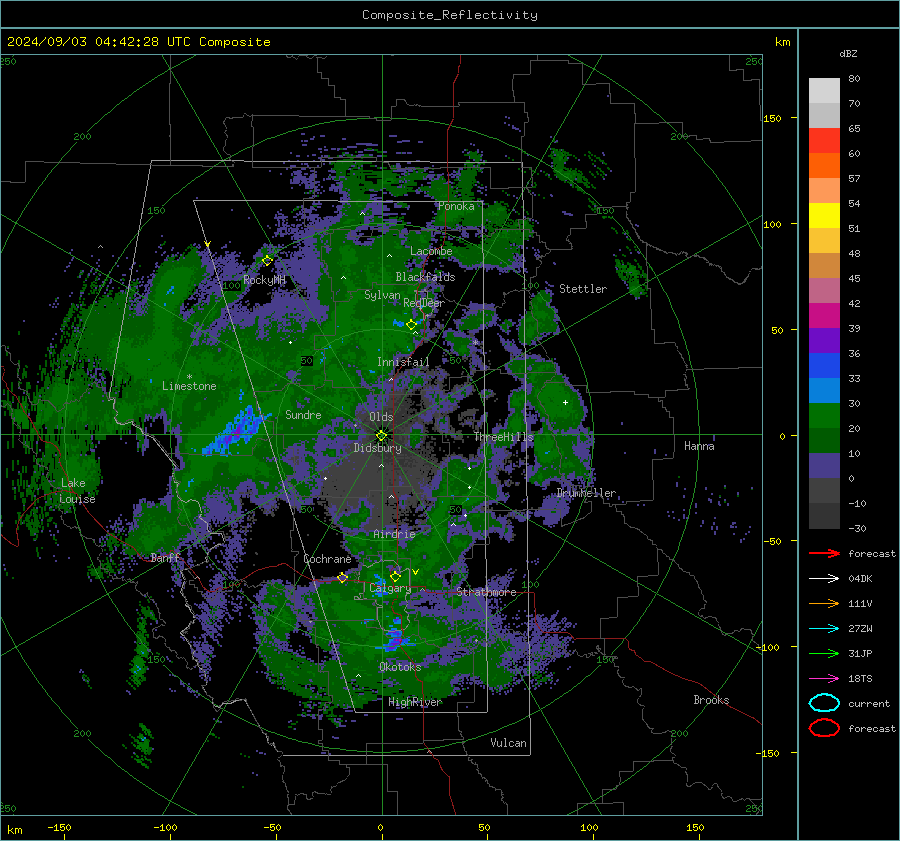
Task: Click the km unit label at top right
Action: coord(782,42)
